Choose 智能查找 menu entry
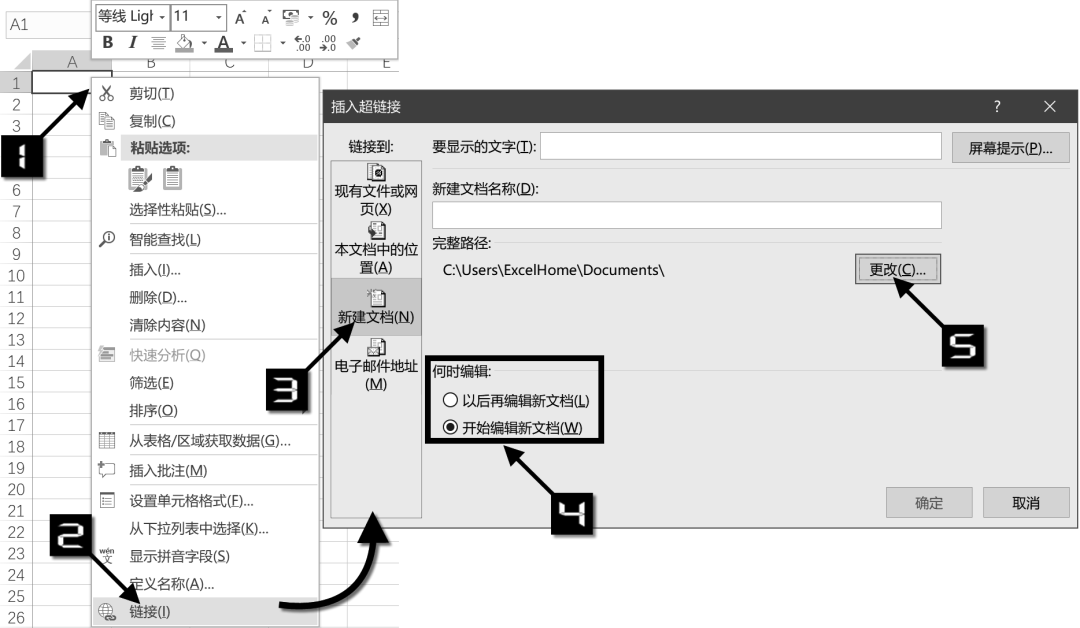 pos(205,240)
